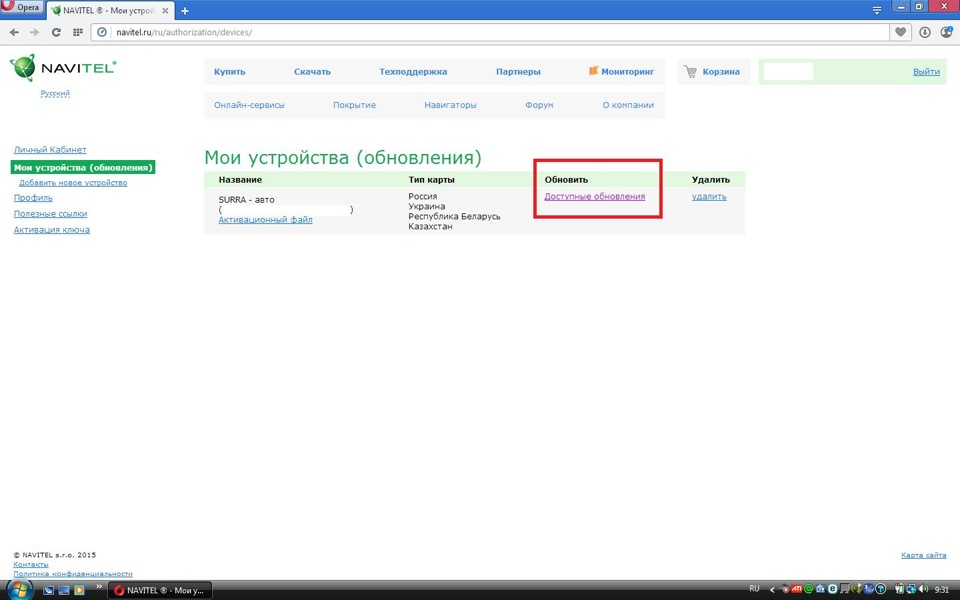Open the Windows Start button

click(20, 590)
